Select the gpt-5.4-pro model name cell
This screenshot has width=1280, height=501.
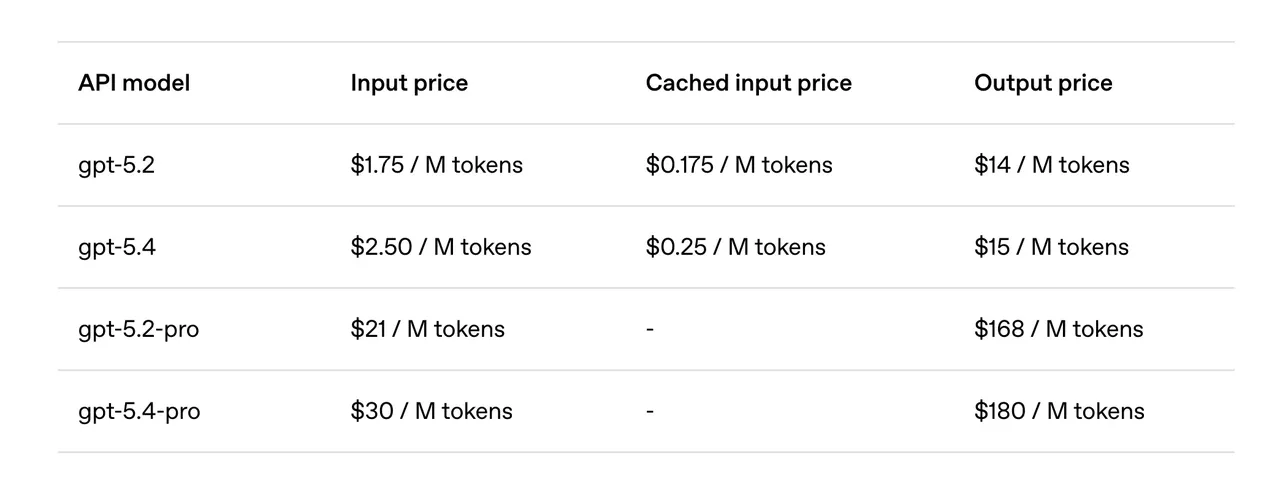point(139,411)
